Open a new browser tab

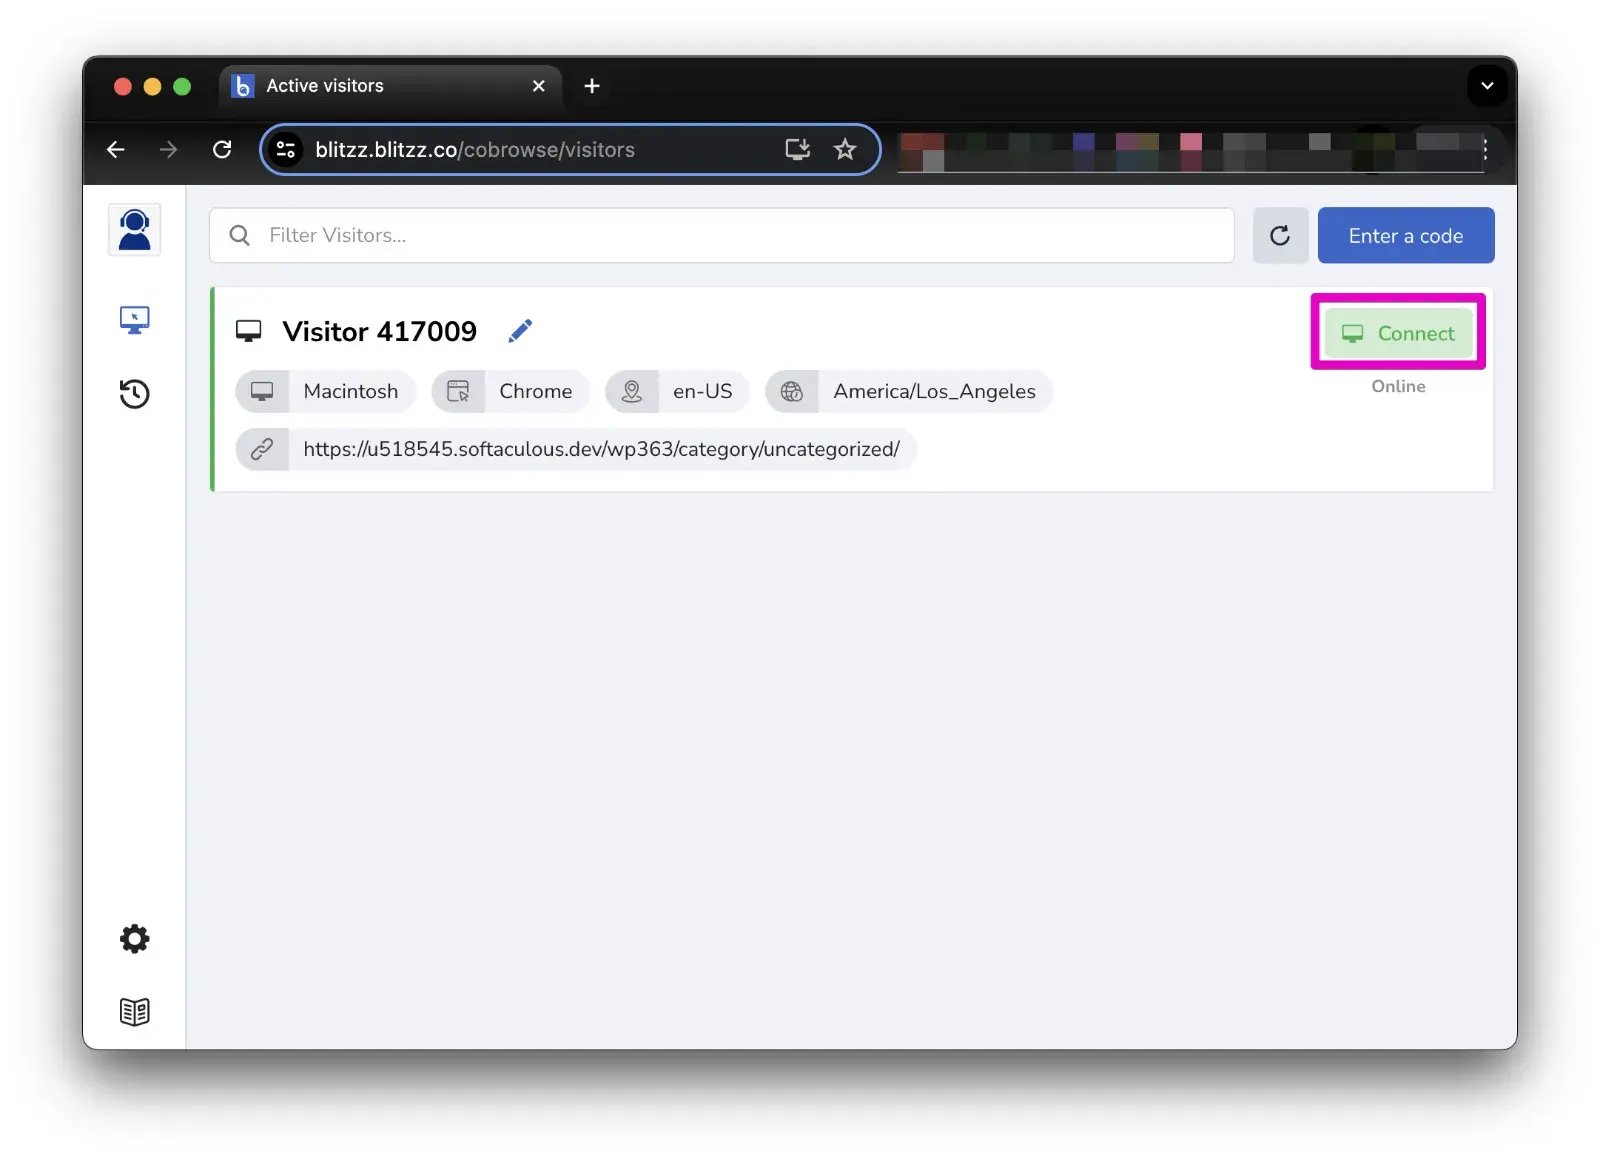592,86
